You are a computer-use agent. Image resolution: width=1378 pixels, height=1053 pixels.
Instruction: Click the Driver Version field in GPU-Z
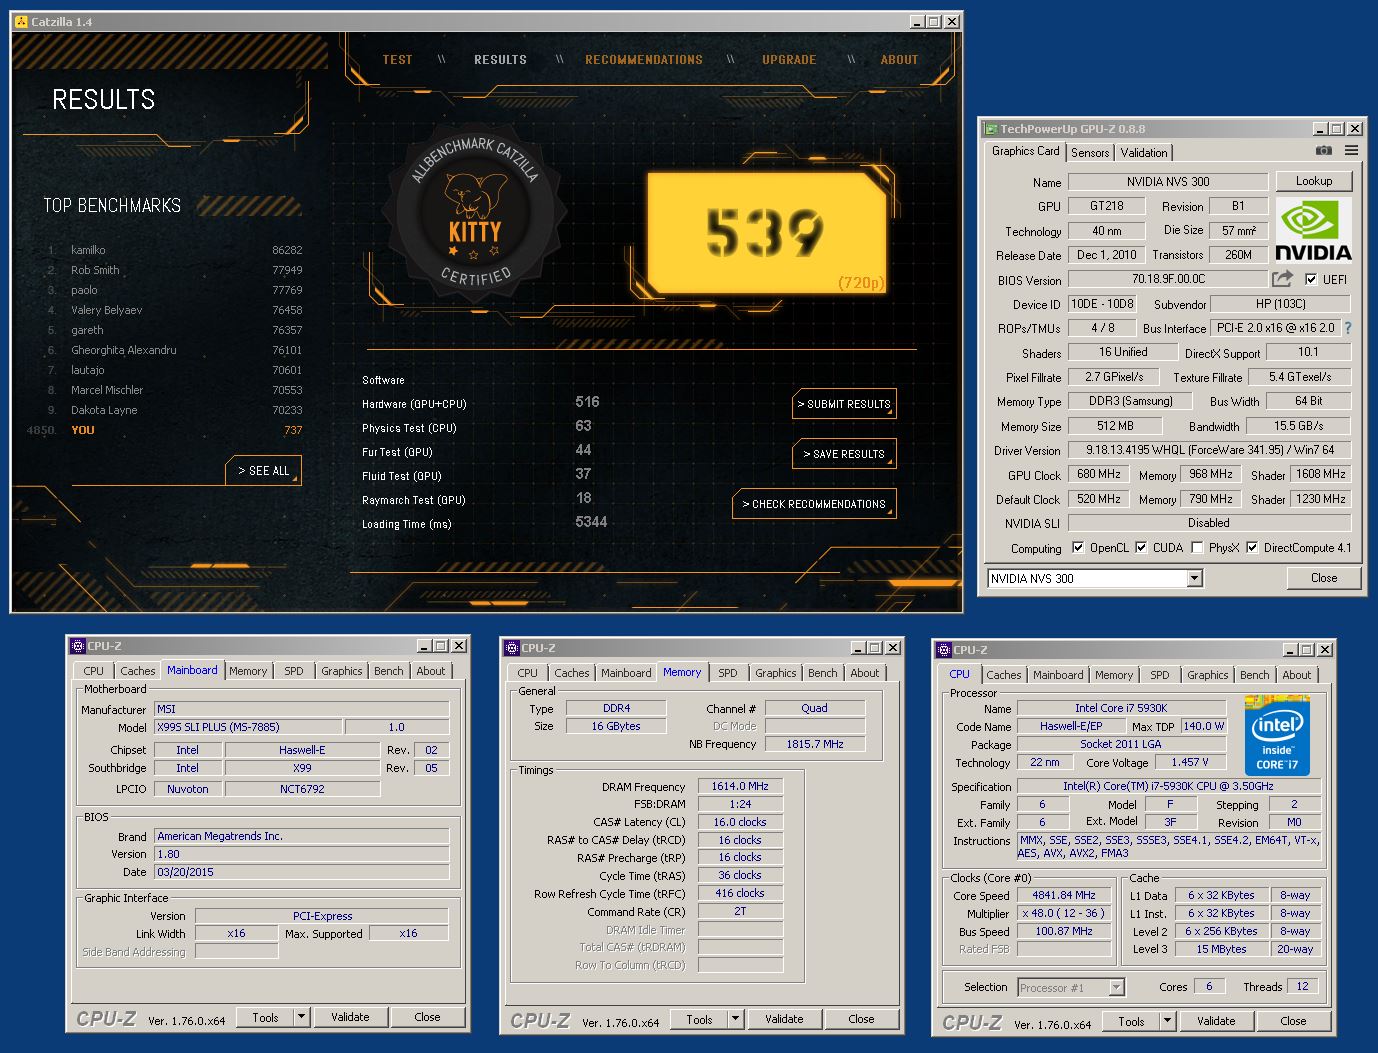(x=1210, y=450)
